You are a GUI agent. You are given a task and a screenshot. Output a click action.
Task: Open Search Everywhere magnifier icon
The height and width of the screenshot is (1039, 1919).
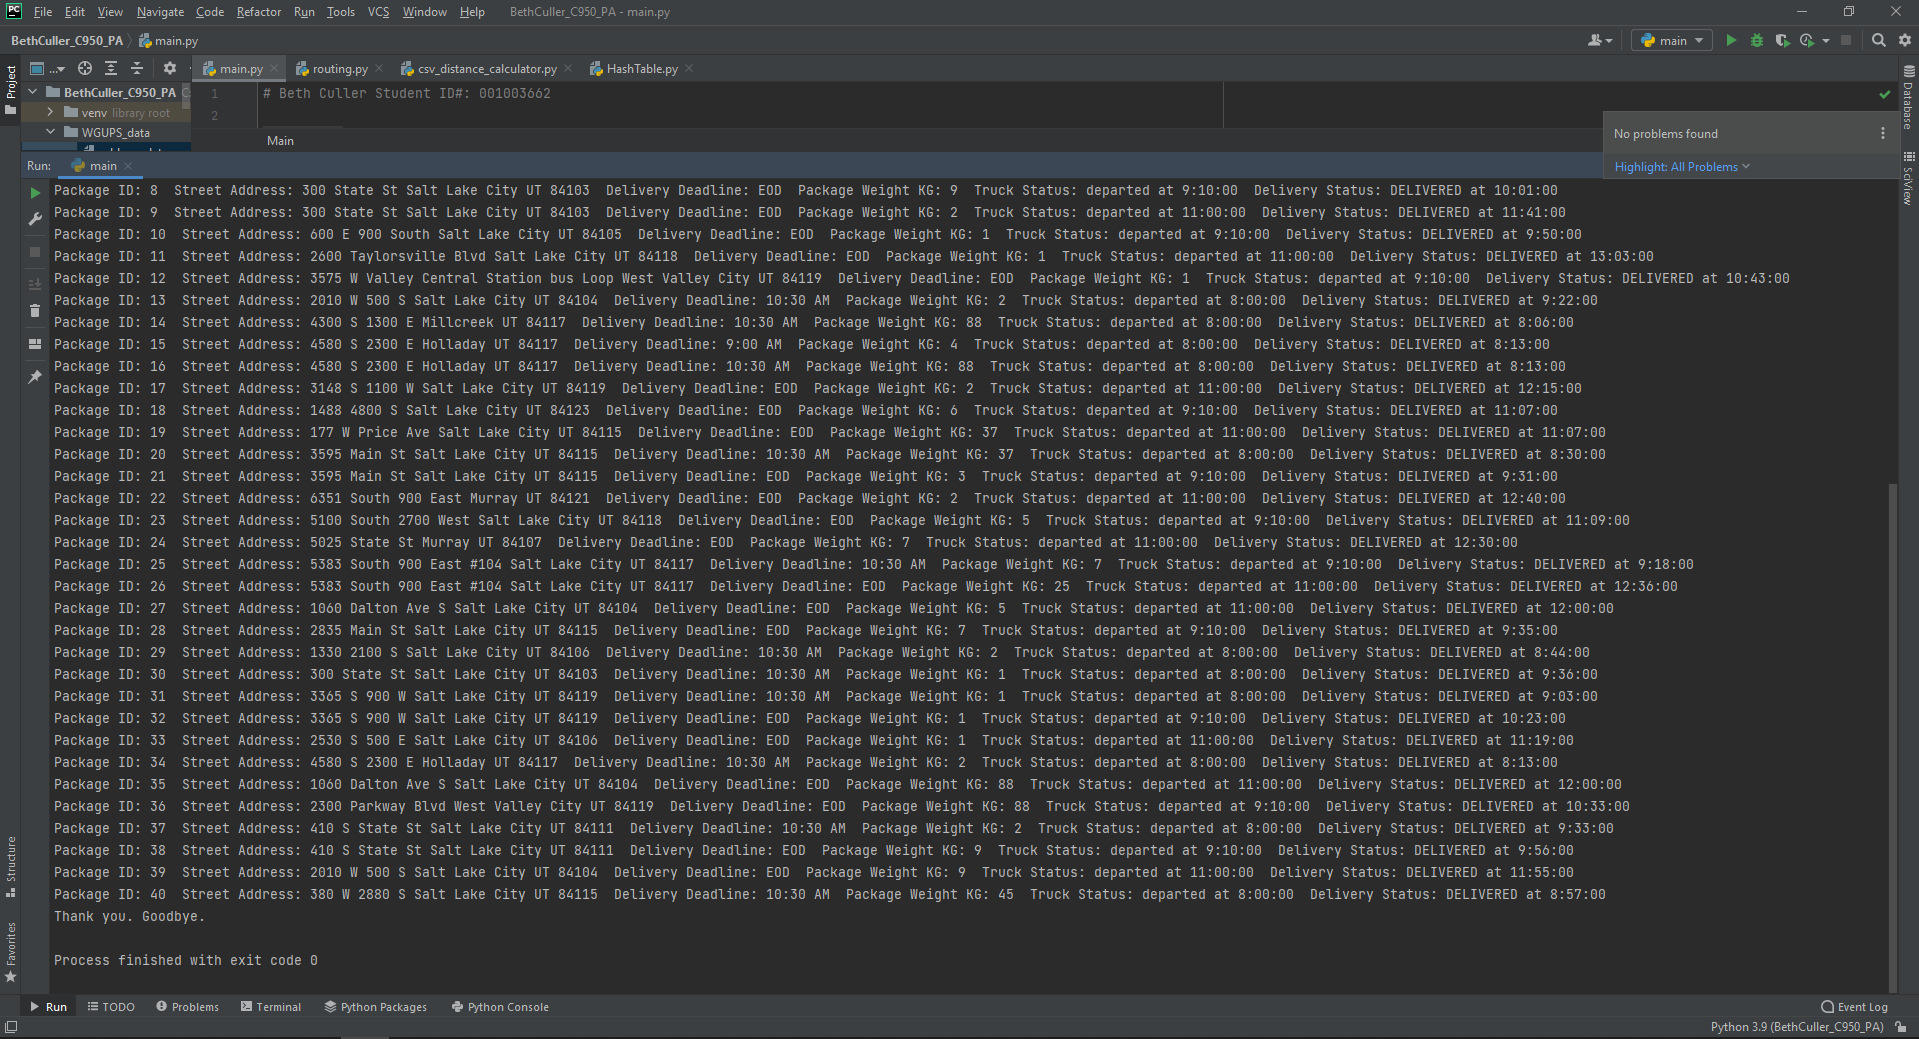pyautogui.click(x=1879, y=40)
